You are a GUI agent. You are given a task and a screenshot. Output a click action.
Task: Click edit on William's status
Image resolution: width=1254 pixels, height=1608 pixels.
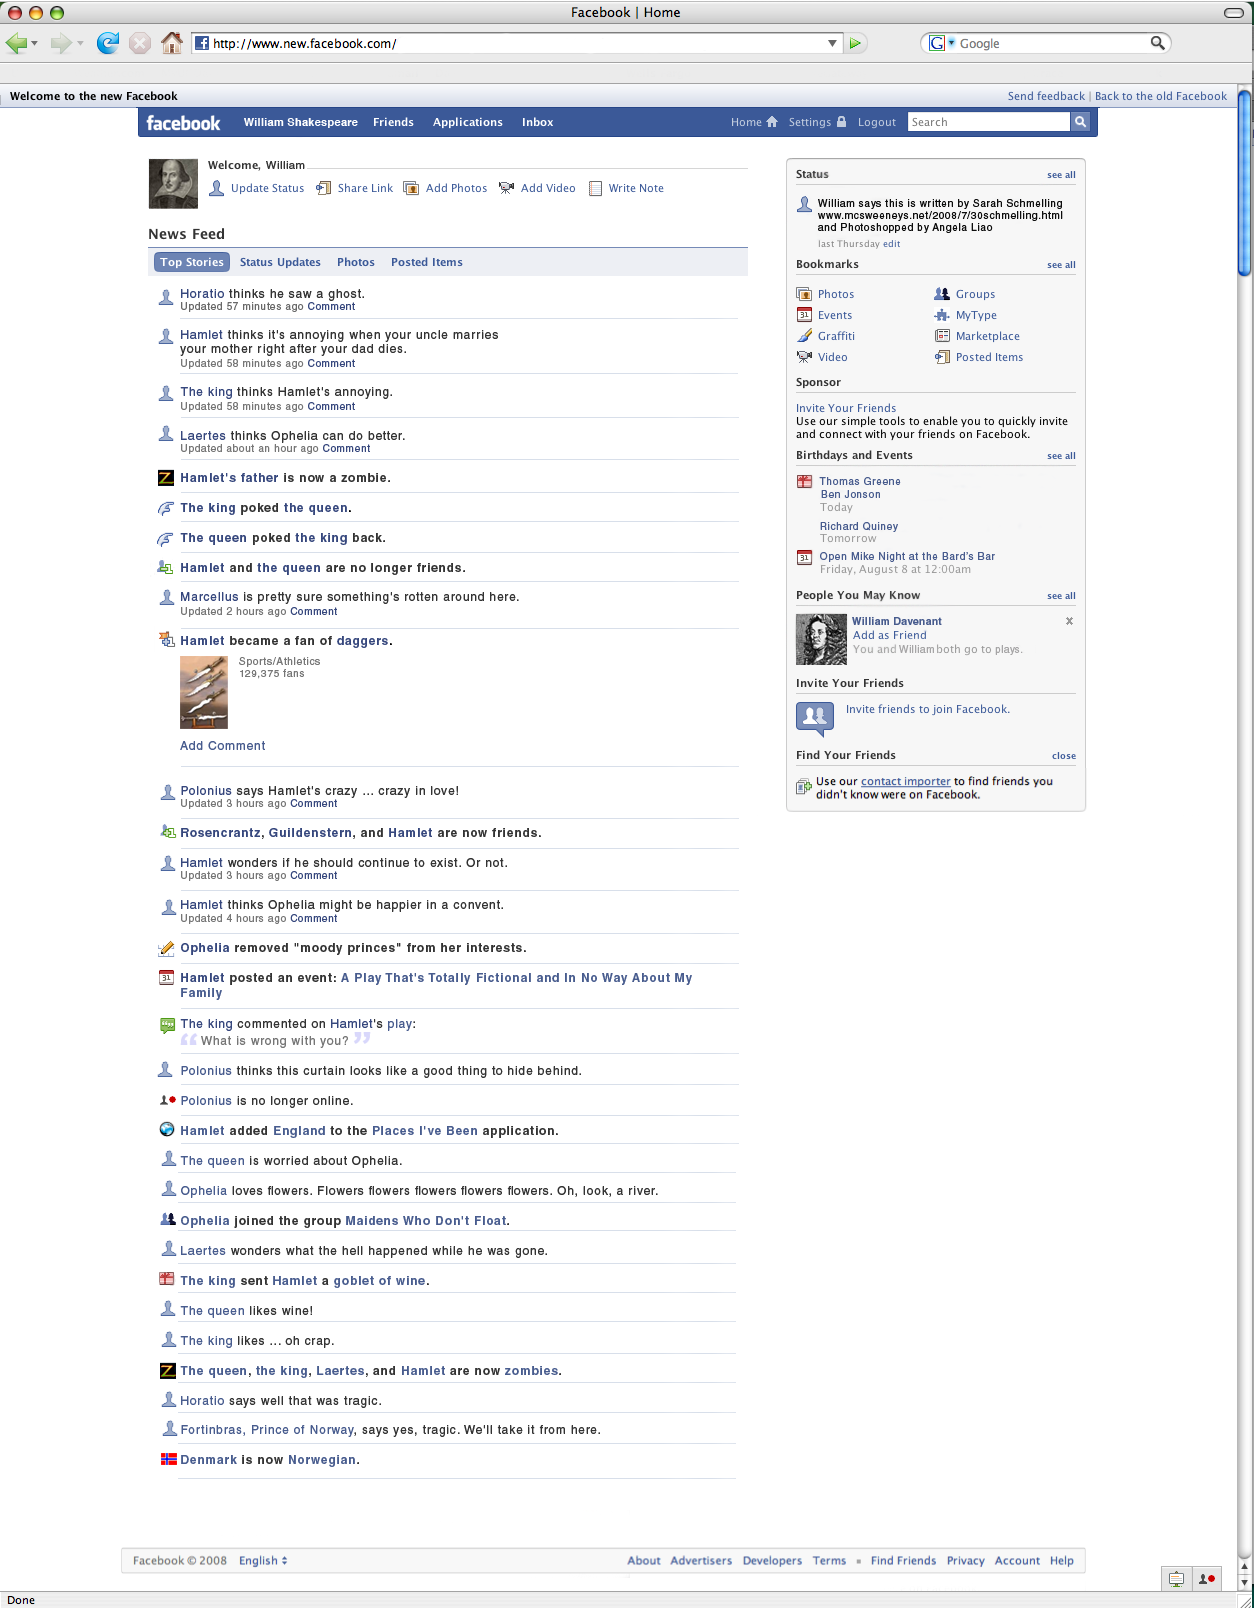tap(891, 244)
